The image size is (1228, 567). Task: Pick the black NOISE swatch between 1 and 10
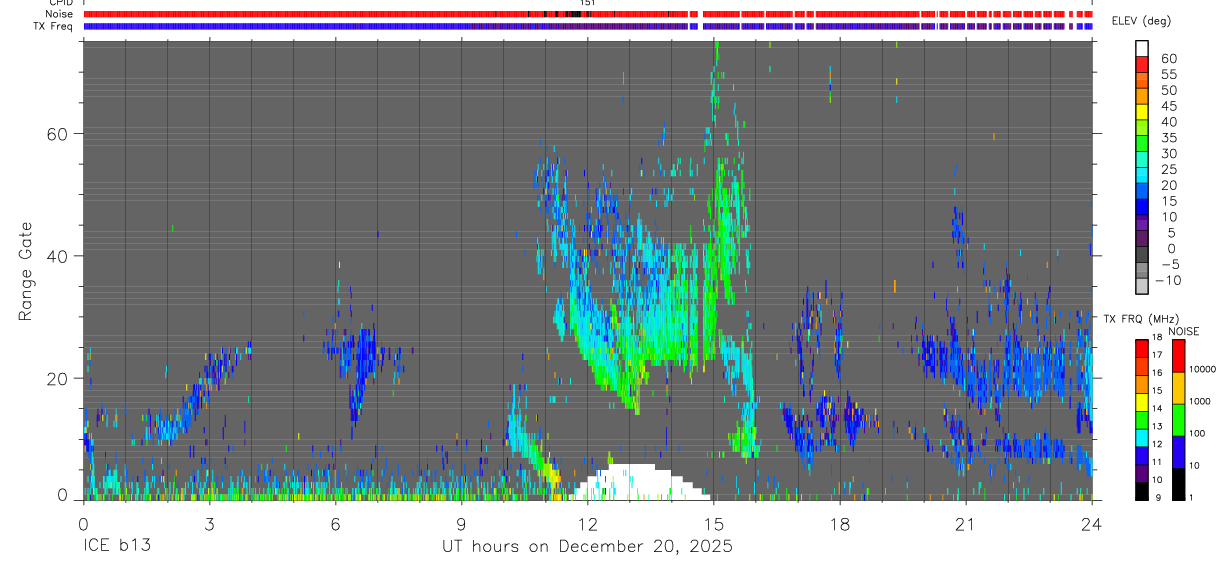[1178, 483]
